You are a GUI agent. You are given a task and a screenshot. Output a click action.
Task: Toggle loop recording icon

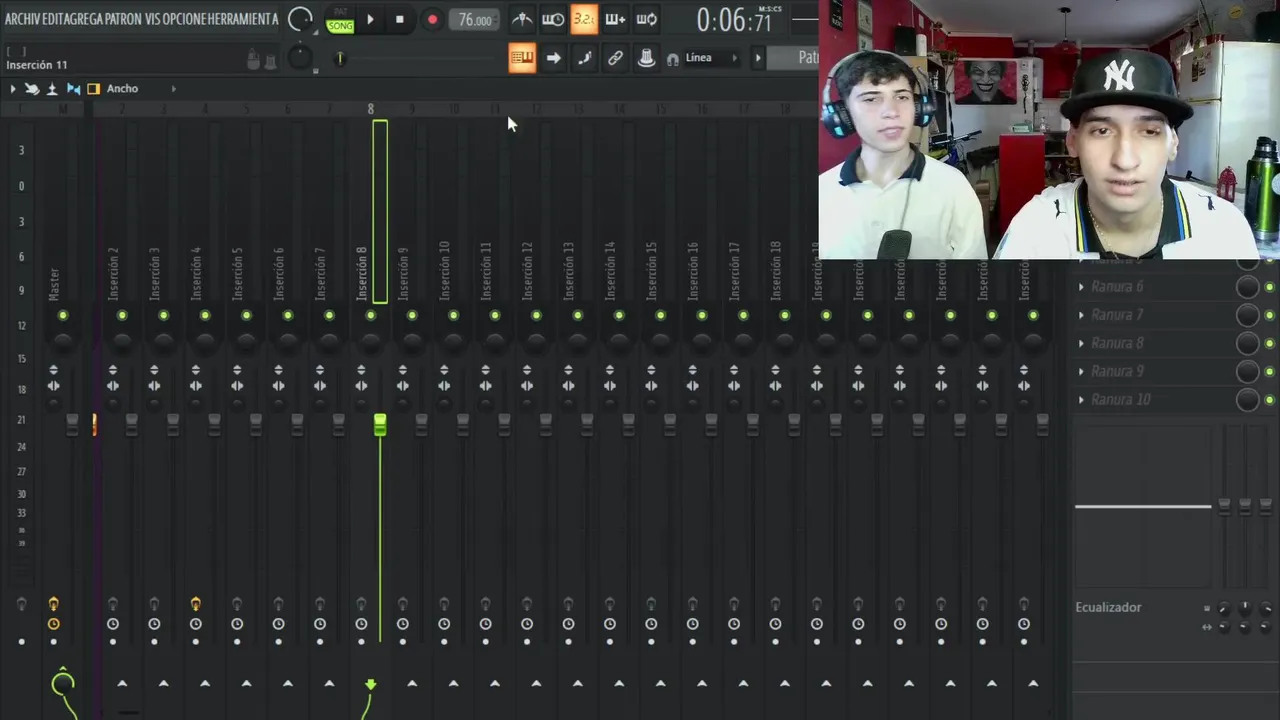pyautogui.click(x=647, y=19)
